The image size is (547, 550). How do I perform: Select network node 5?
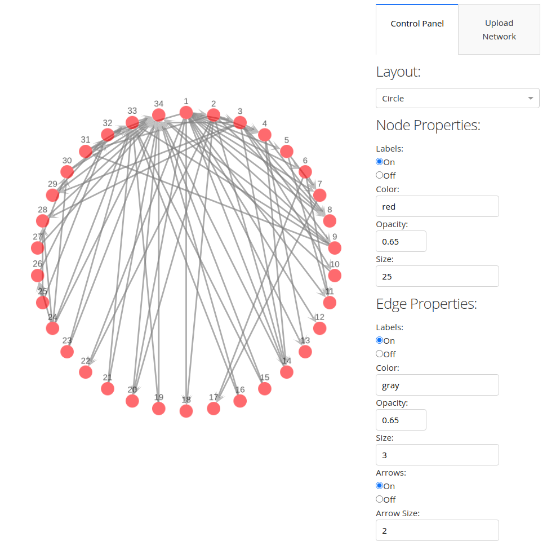click(287, 152)
